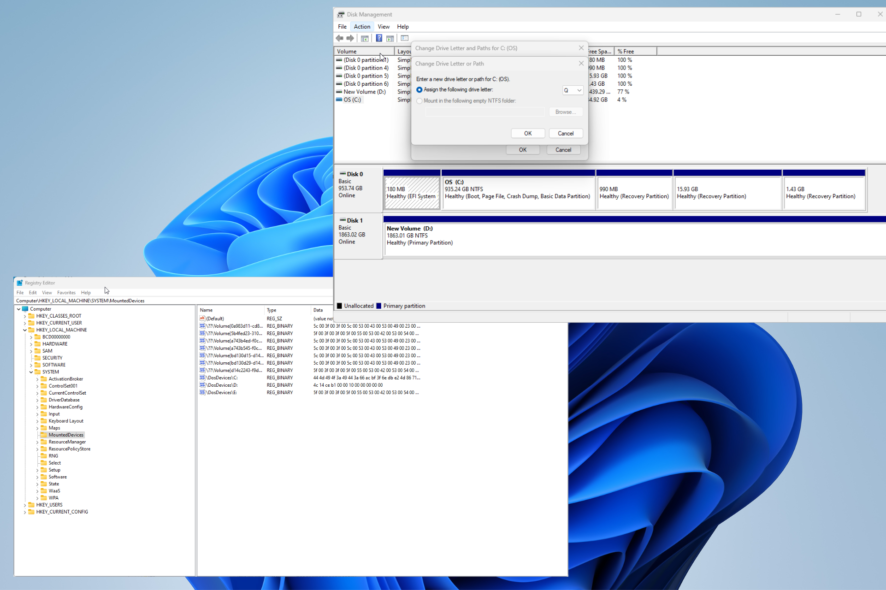The image size is (886, 590).
Task: Click the Registry Editor title bar app icon
Action: [x=20, y=283]
